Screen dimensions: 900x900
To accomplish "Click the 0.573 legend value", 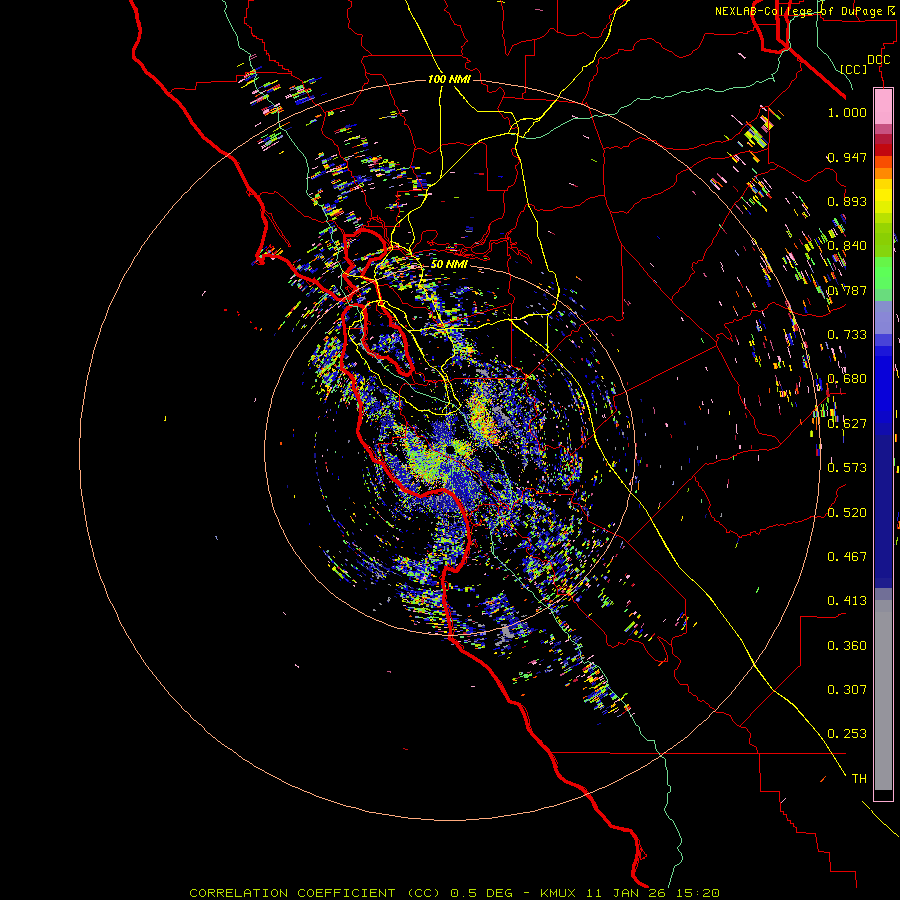I will pyautogui.click(x=847, y=468).
